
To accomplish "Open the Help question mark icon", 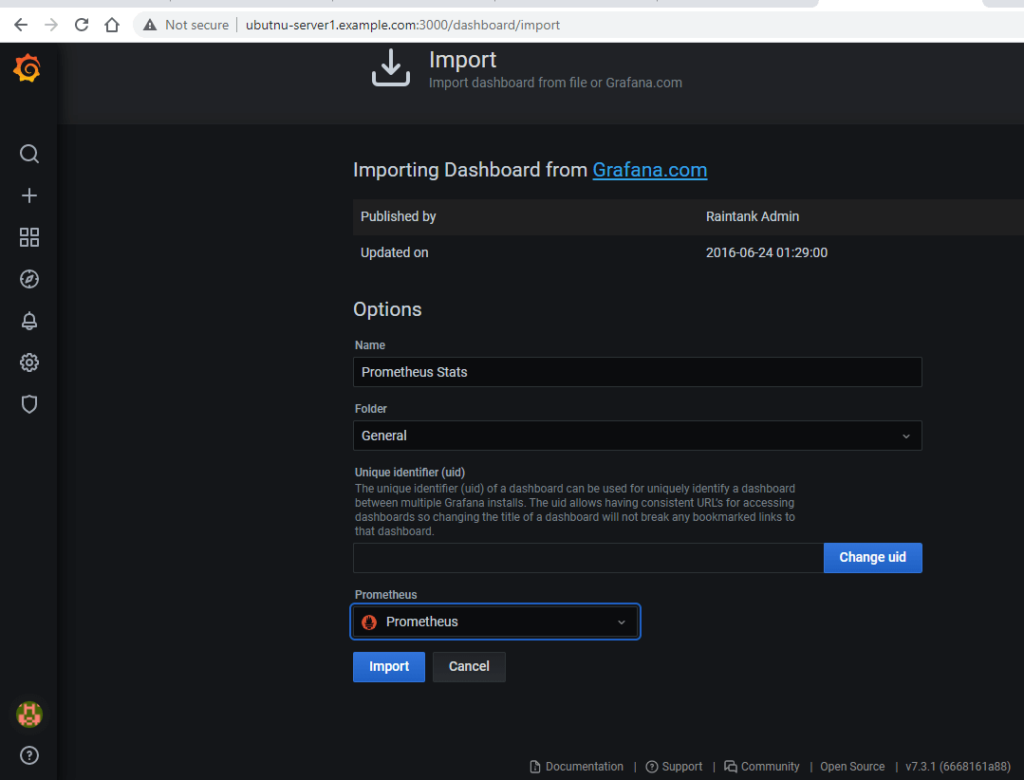I will pyautogui.click(x=29, y=756).
